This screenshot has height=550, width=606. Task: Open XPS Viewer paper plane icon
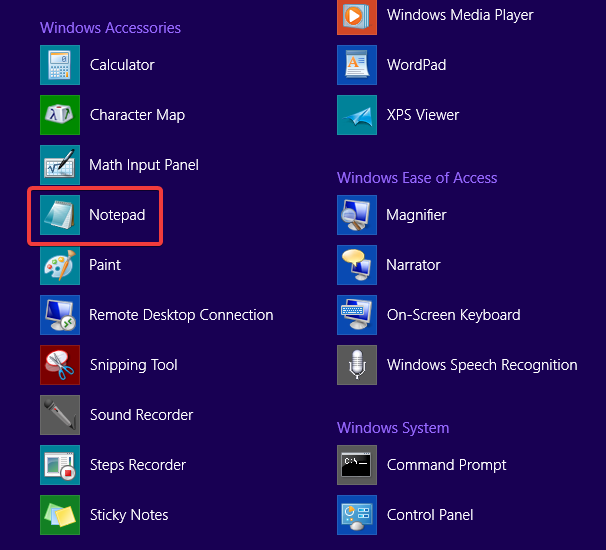point(357,115)
